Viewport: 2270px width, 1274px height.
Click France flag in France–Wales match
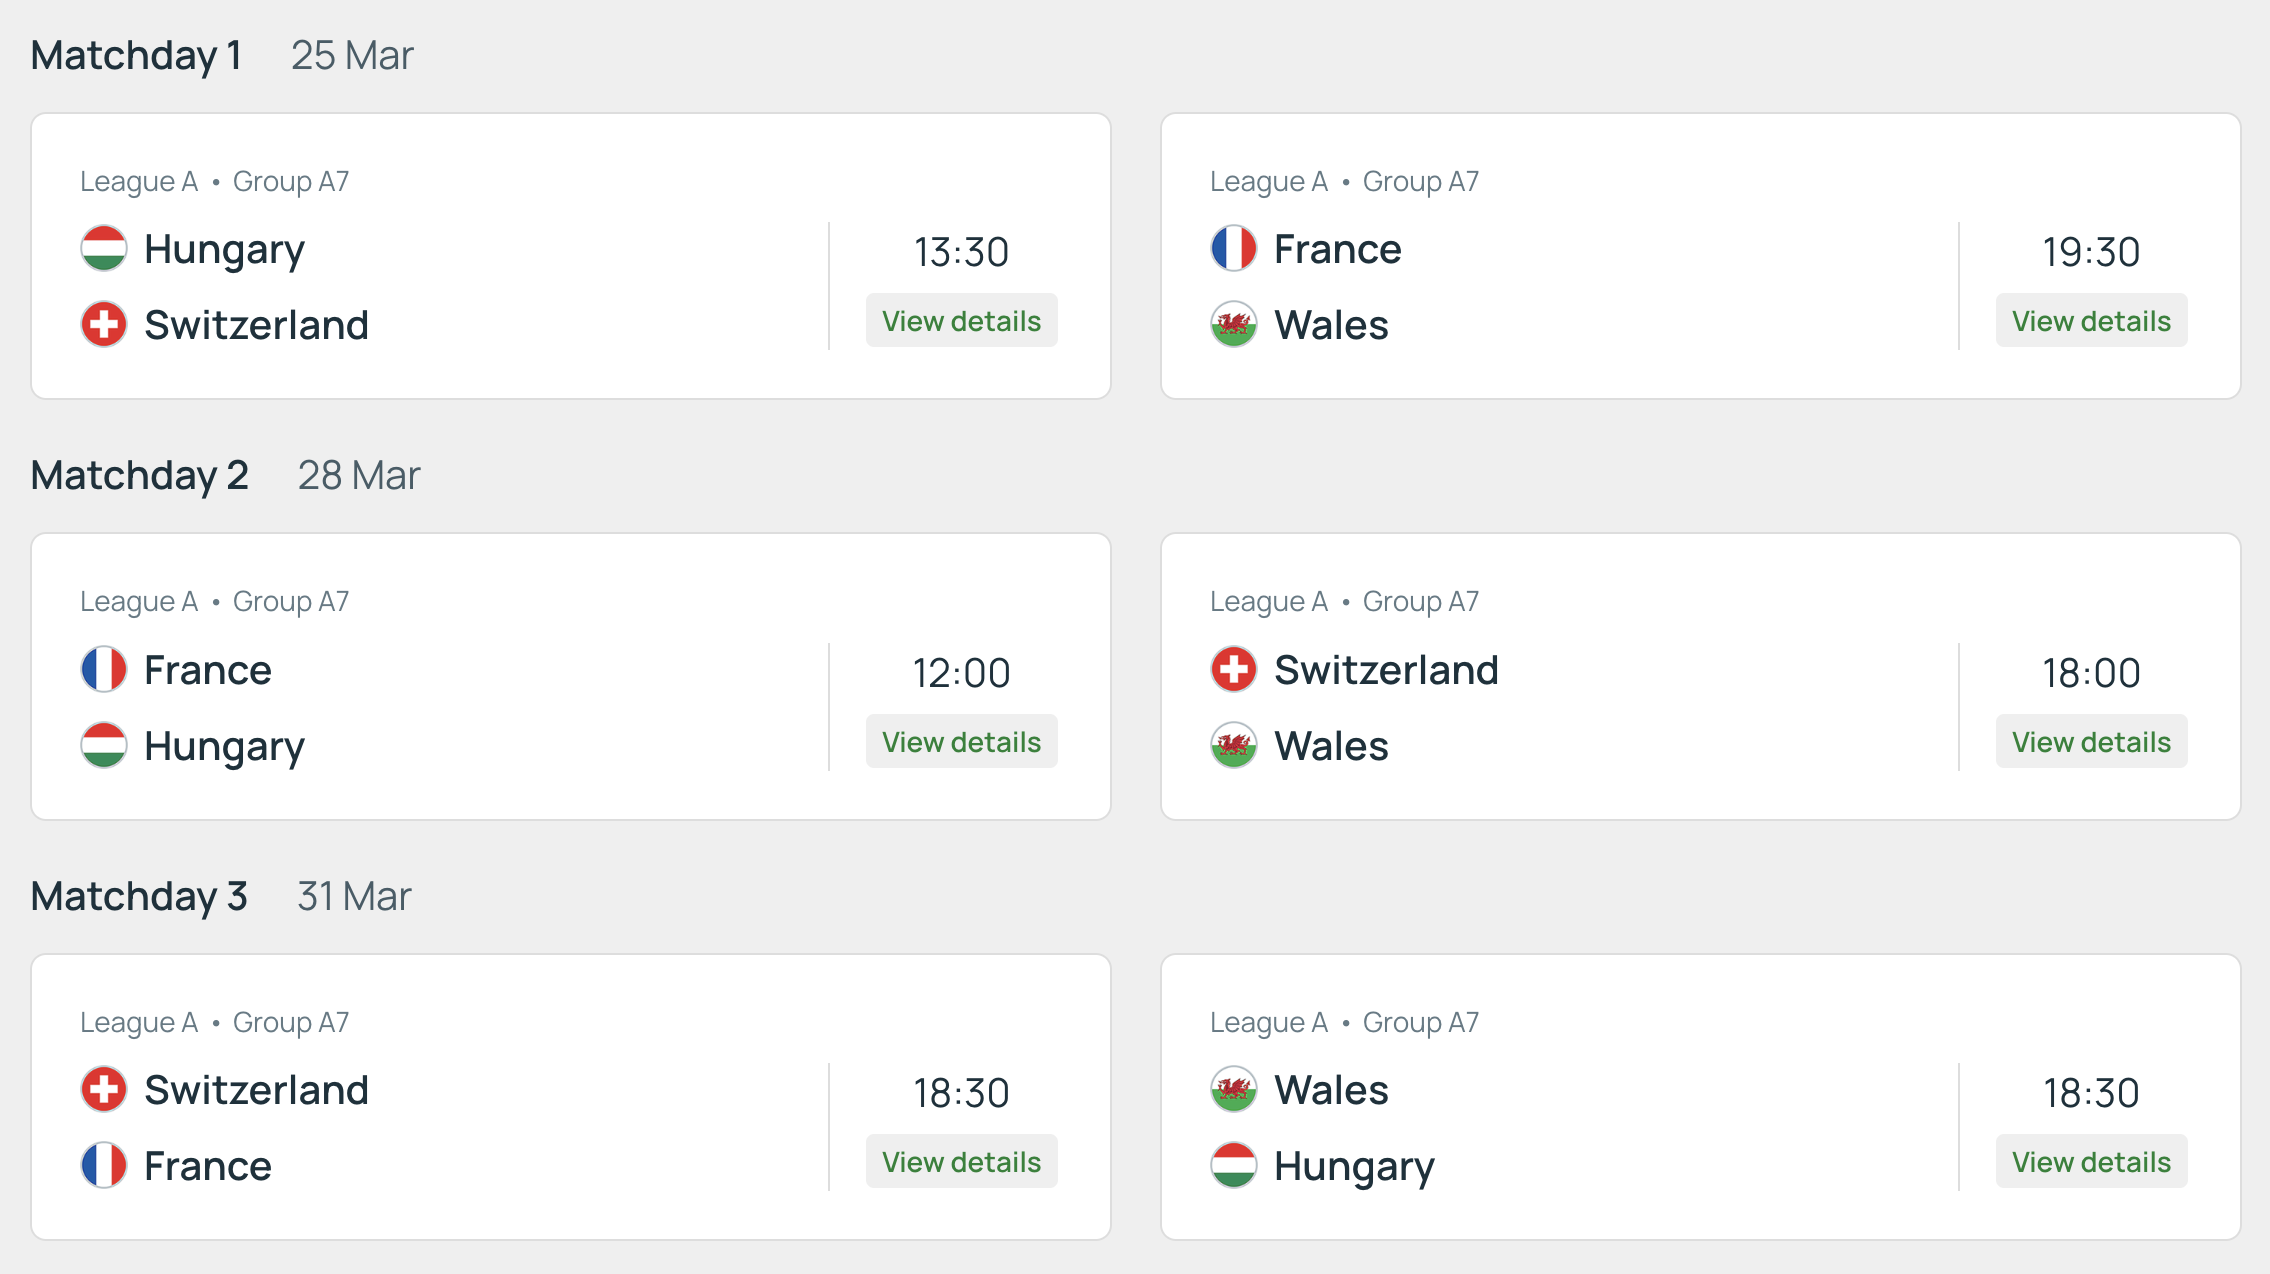[x=1234, y=249]
